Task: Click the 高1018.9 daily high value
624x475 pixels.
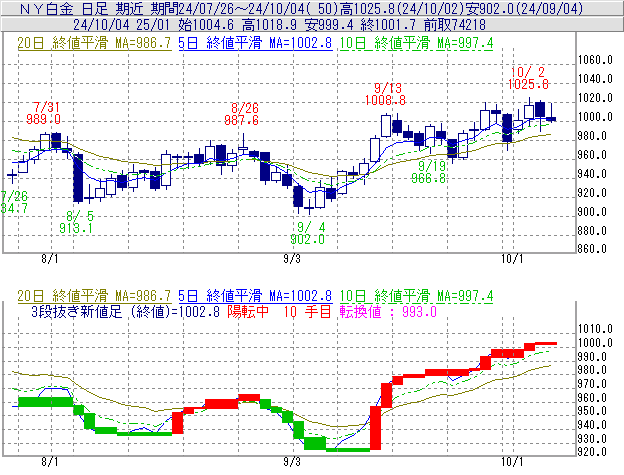Action: (269, 25)
